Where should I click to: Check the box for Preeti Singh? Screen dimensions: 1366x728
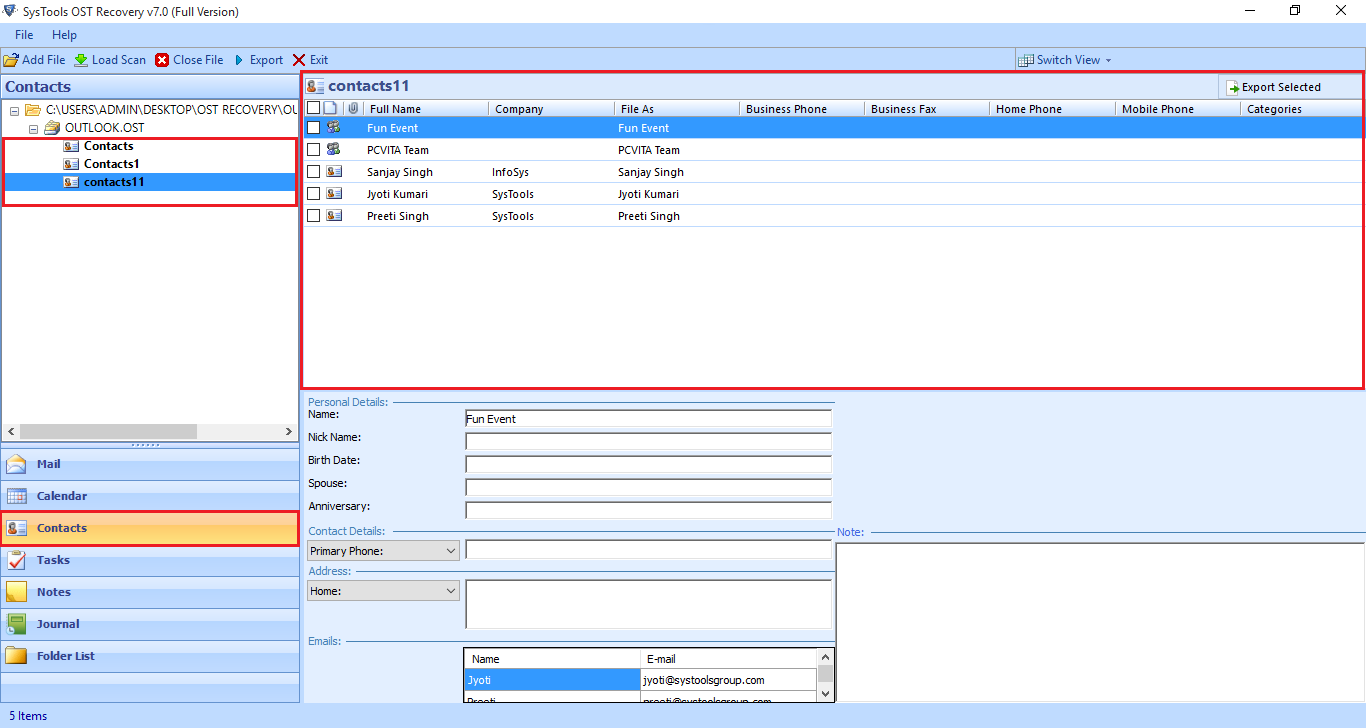pyautogui.click(x=313, y=216)
